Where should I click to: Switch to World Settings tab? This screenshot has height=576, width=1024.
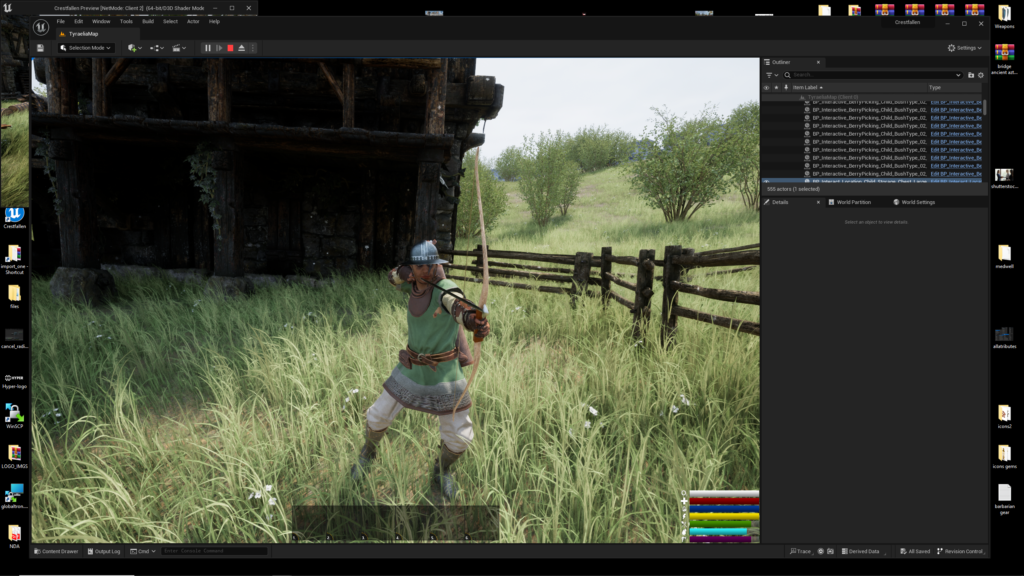914,202
